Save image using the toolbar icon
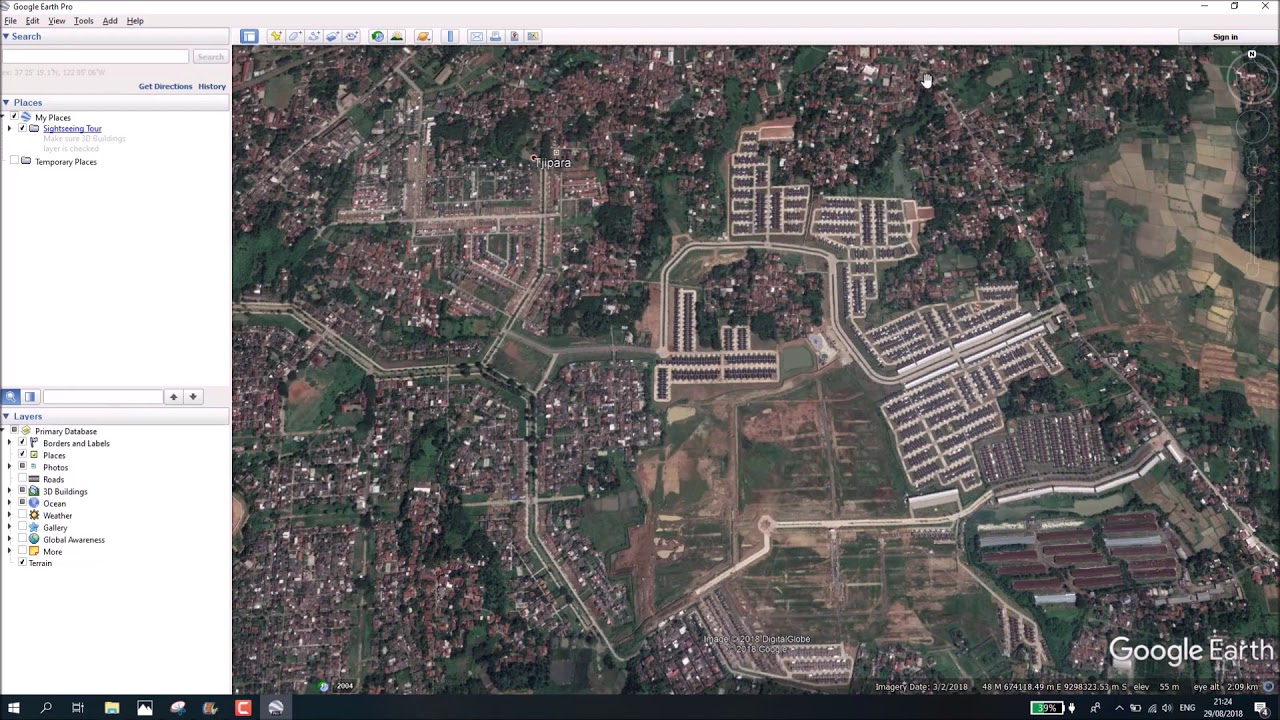This screenshot has width=1280, height=720. (x=514, y=37)
